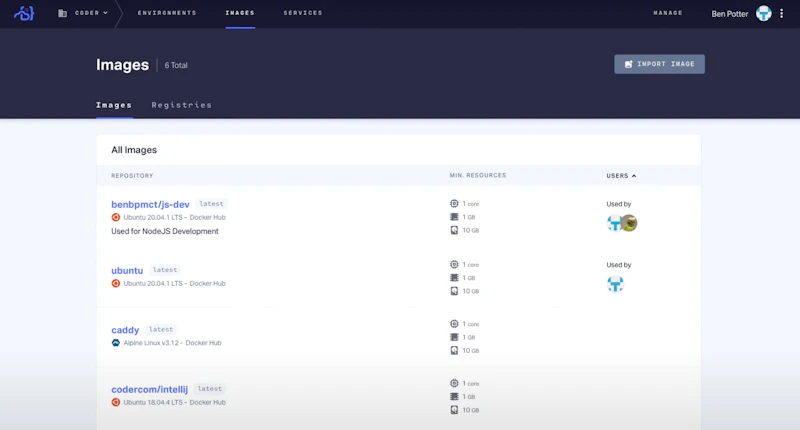This screenshot has width=800, height=430.
Task: Select the Images sub-tab
Action: [x=114, y=105]
